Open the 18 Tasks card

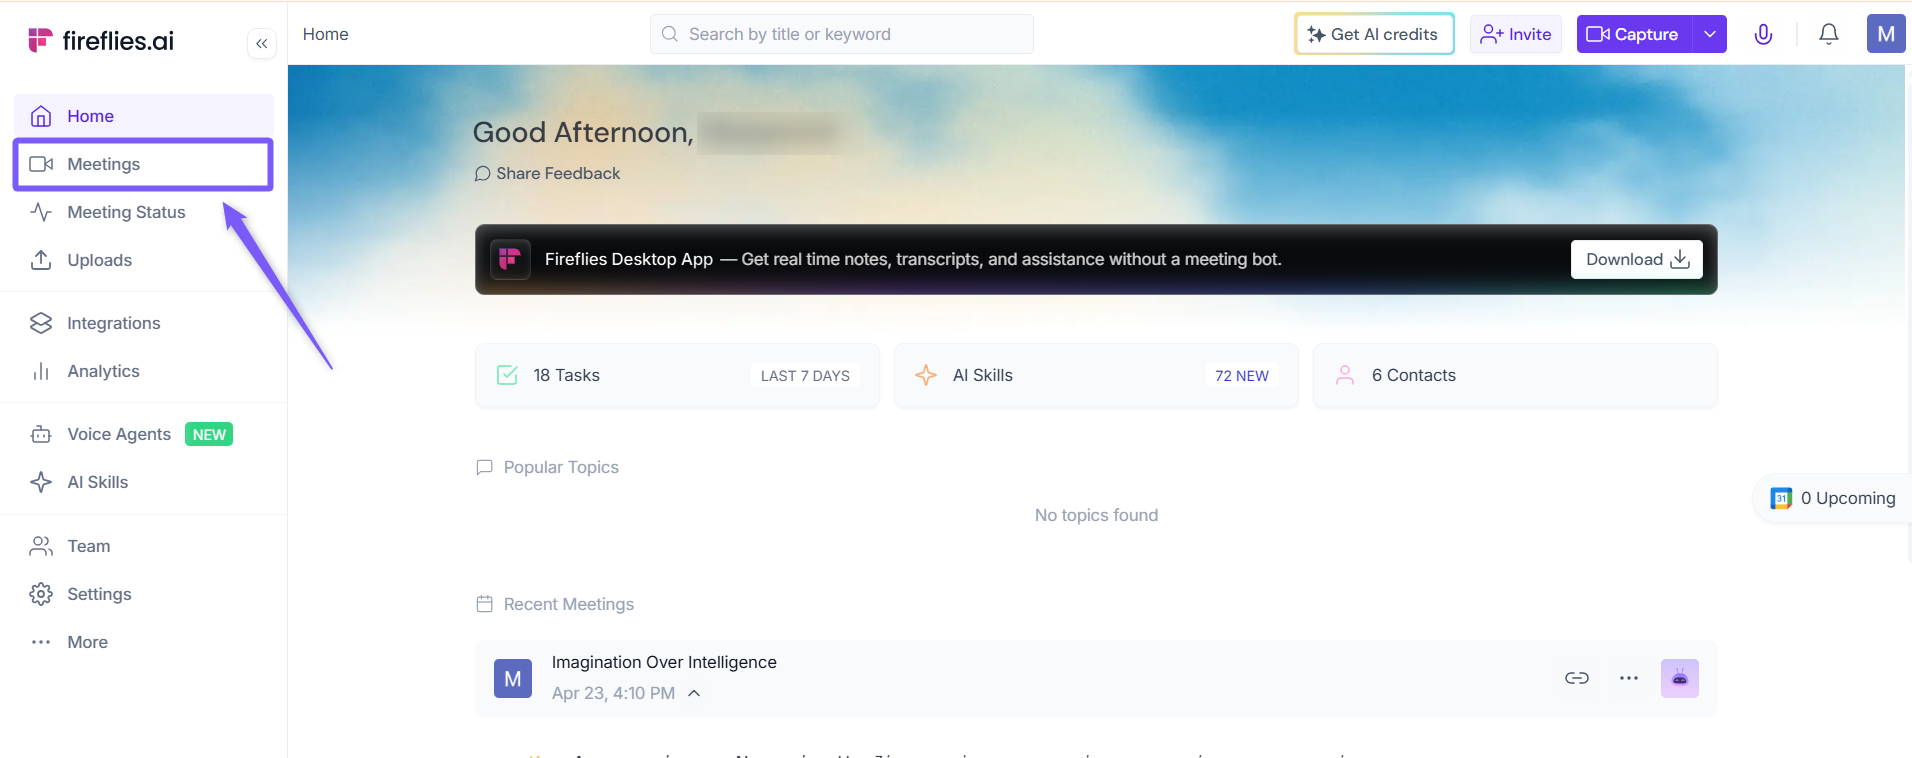point(677,375)
